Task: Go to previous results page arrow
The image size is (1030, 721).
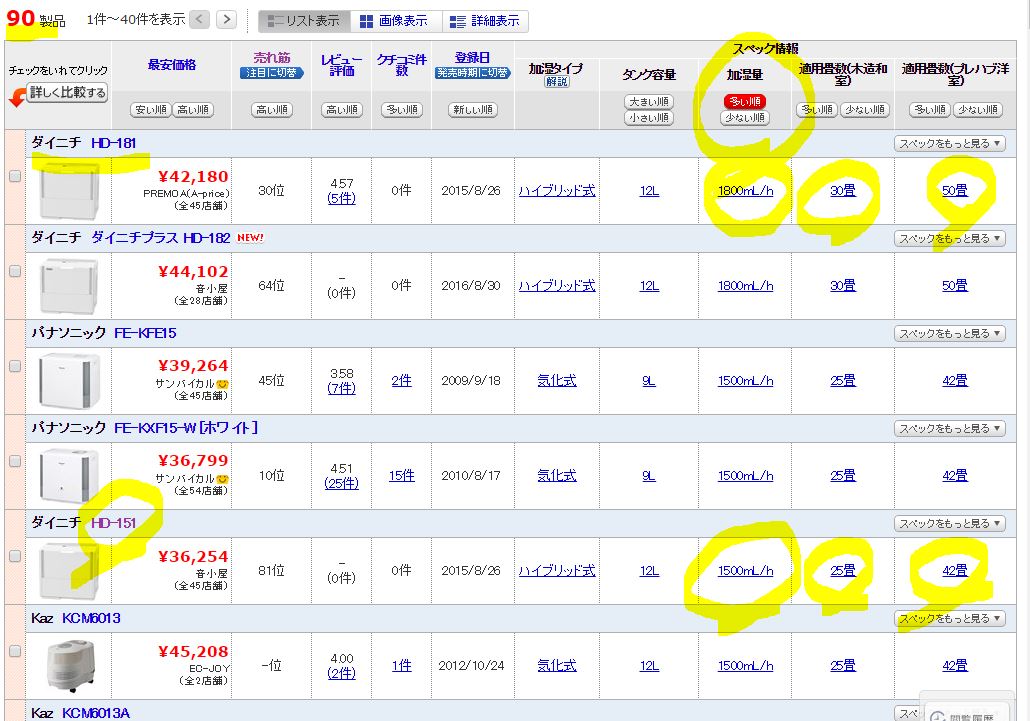Action: click(200, 20)
